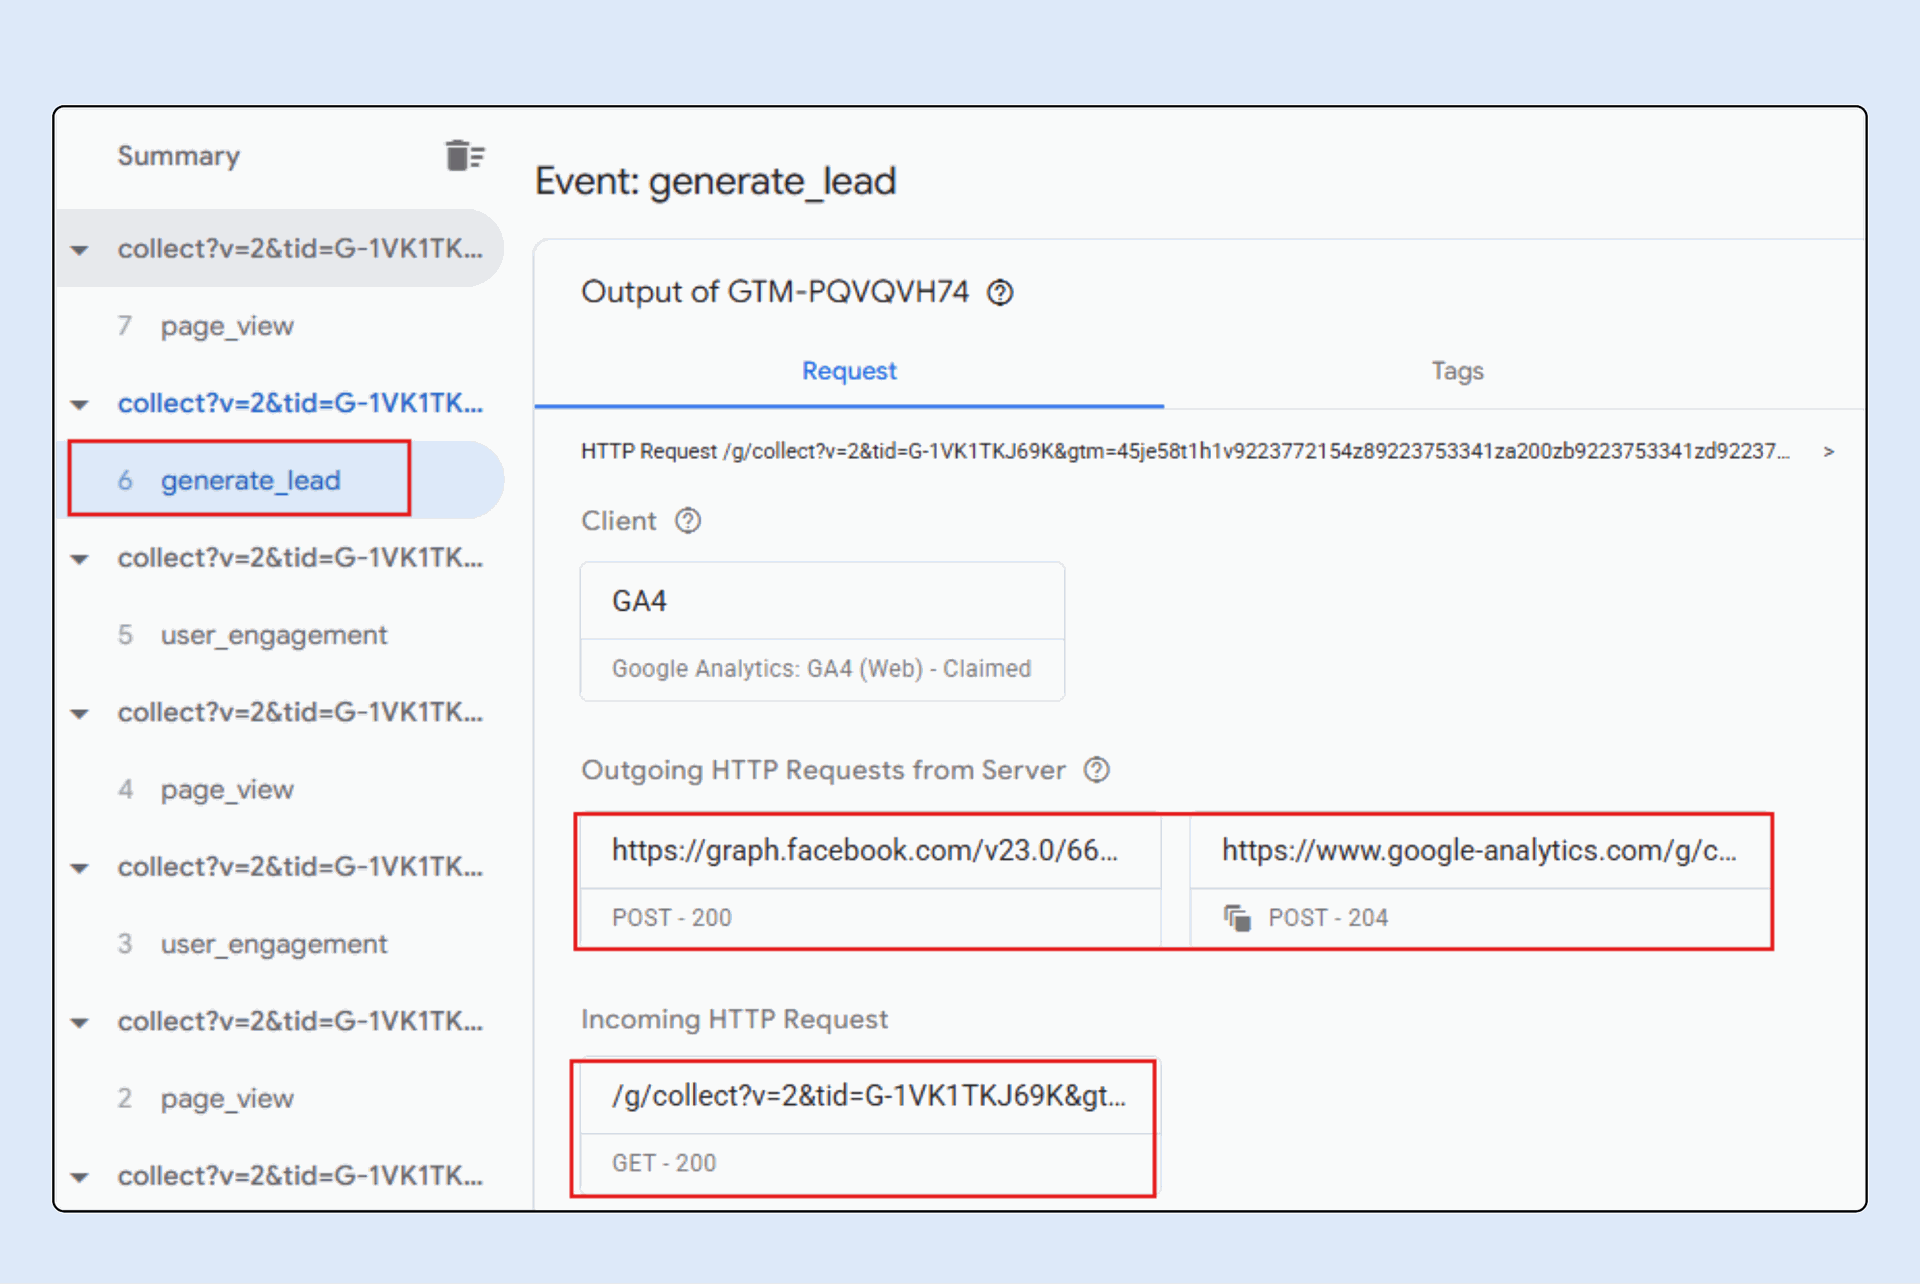Click help icon beside Outgoing HTTP Requests
Screen dimensions: 1920x1284
point(1097,770)
